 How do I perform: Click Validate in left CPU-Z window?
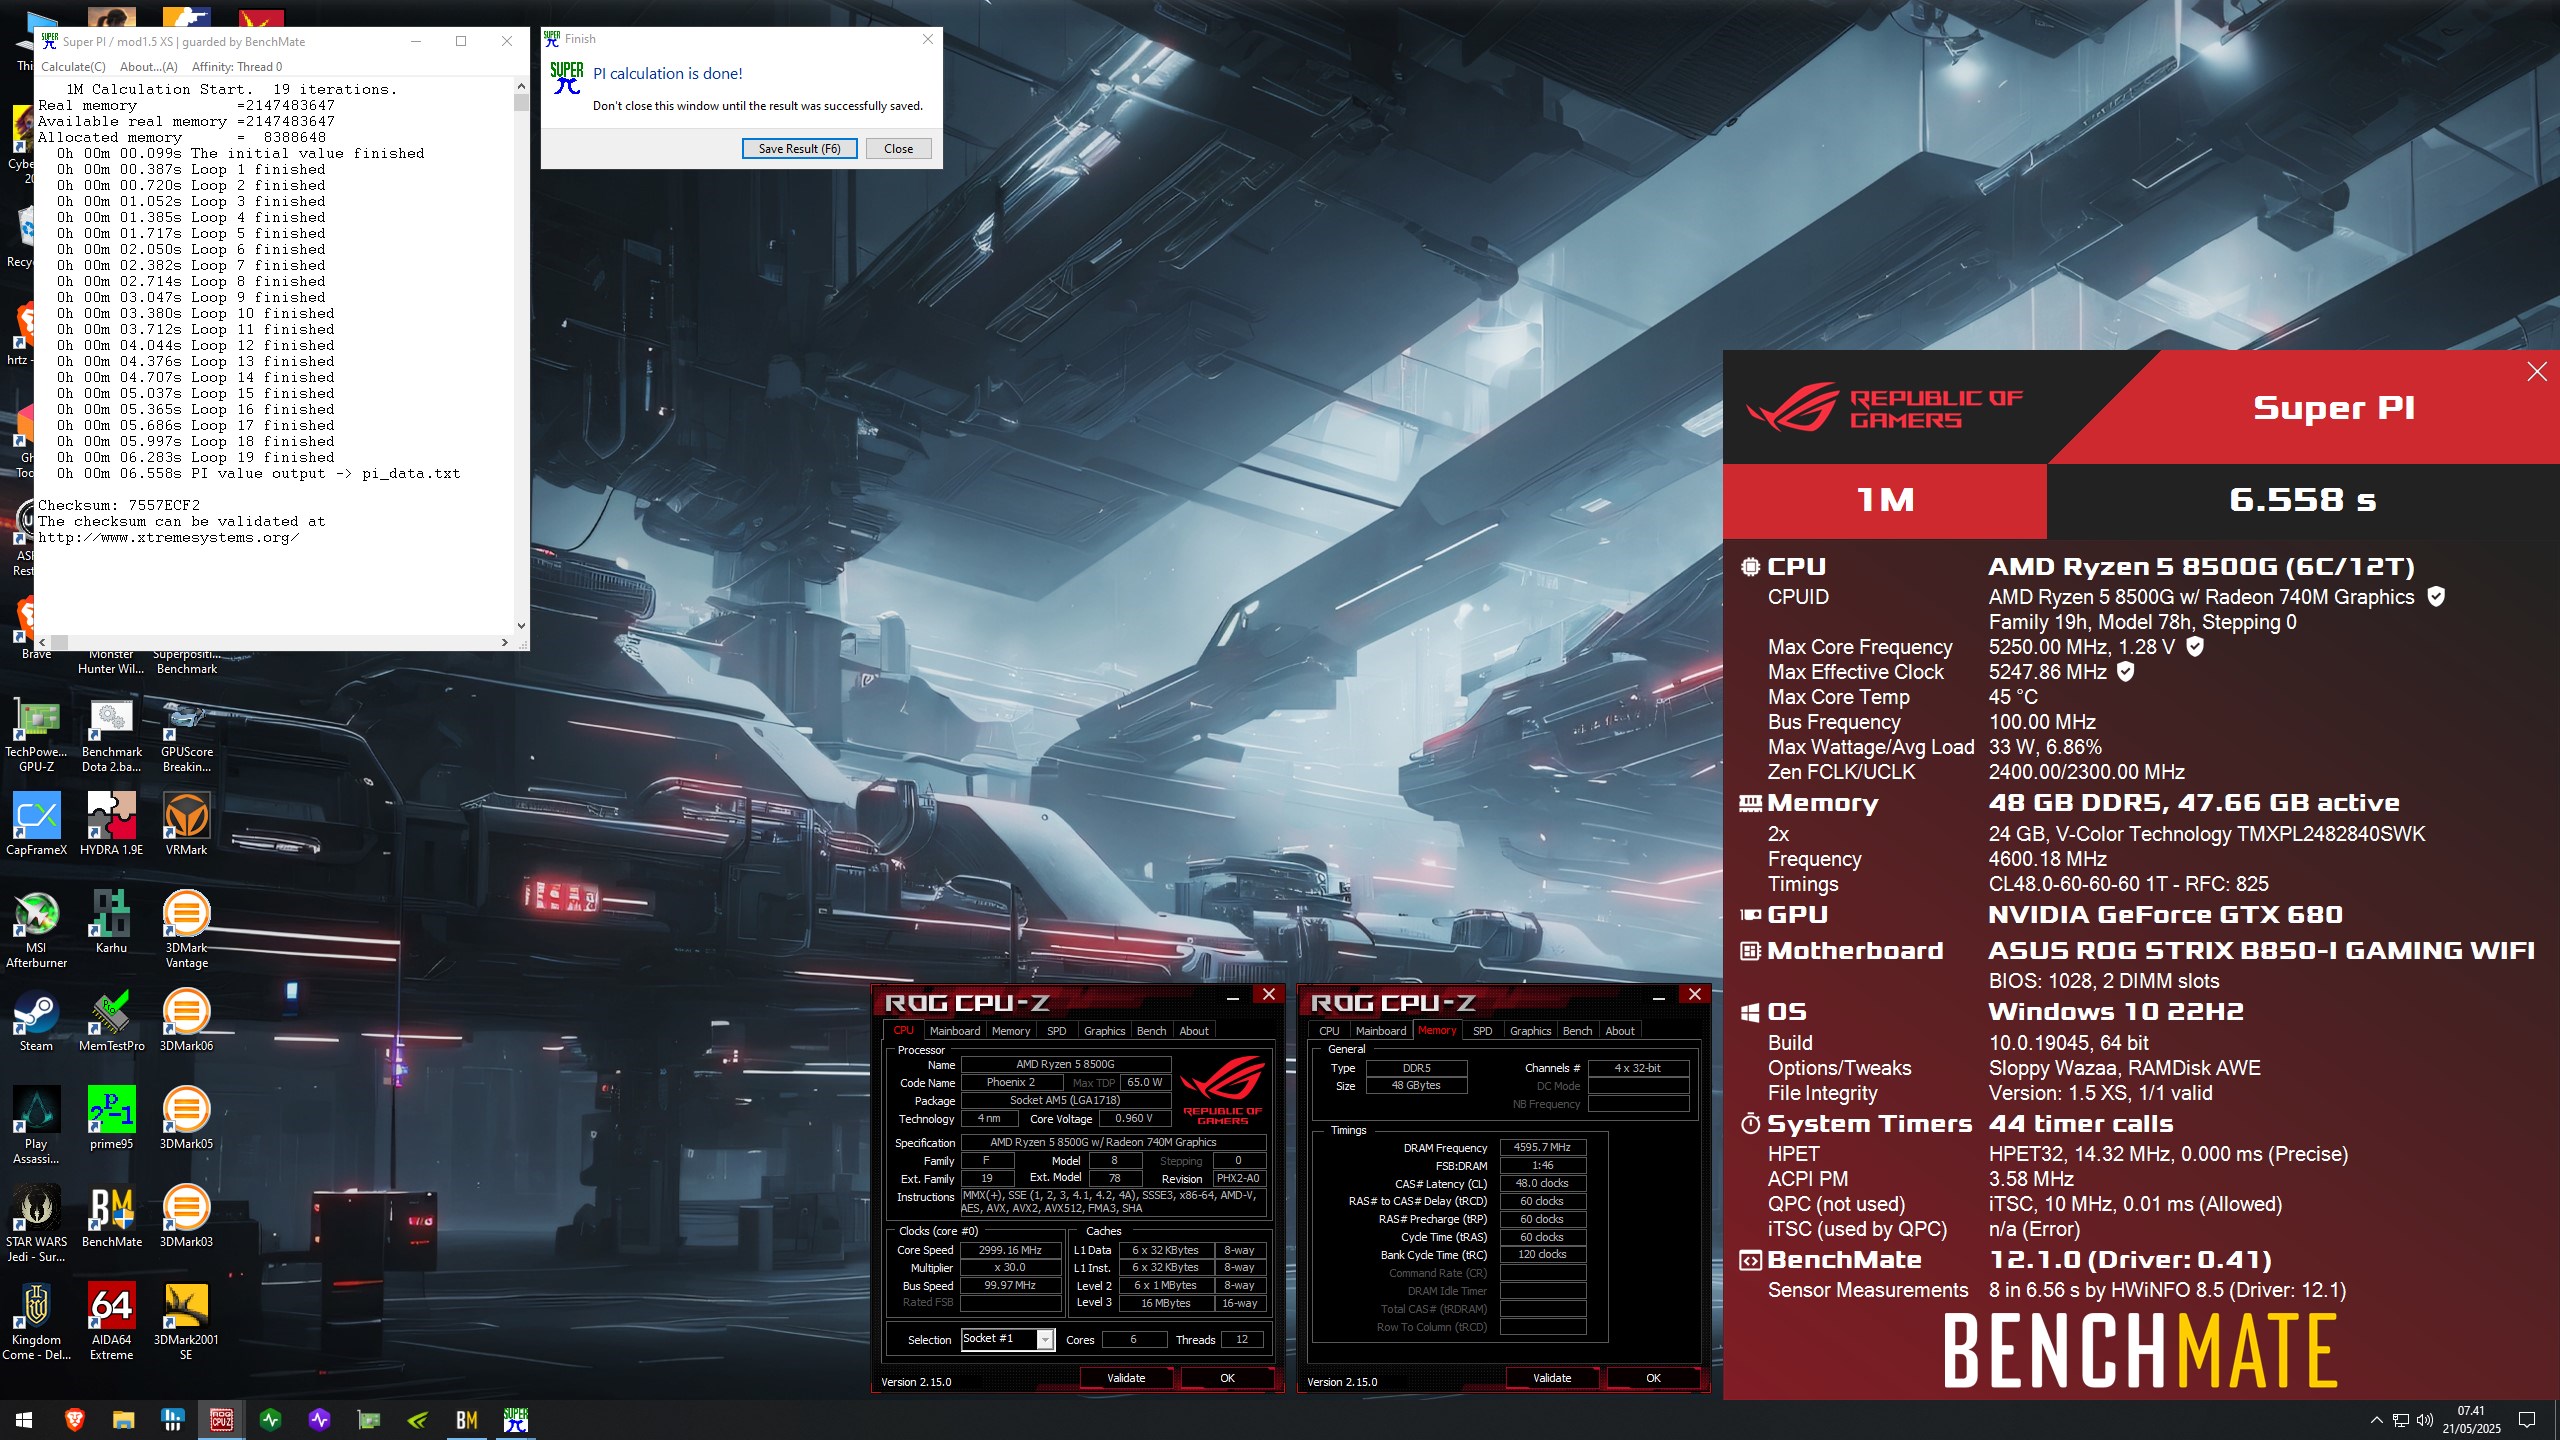click(1126, 1378)
